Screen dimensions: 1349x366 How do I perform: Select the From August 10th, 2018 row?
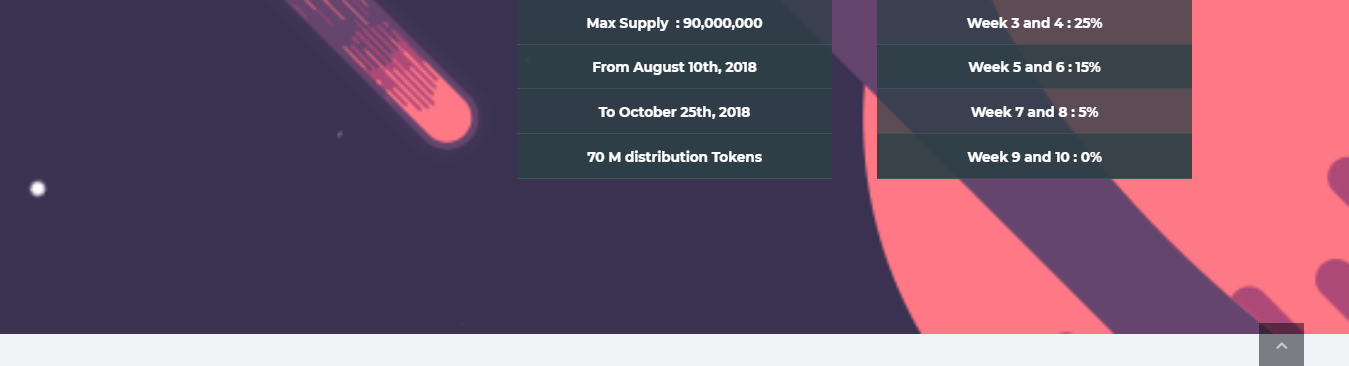(675, 67)
